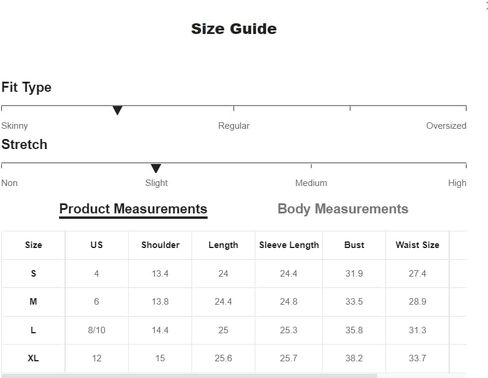Screen dimensions: 488x378
Task: Click the Fit Type slider marker
Action: (117, 110)
